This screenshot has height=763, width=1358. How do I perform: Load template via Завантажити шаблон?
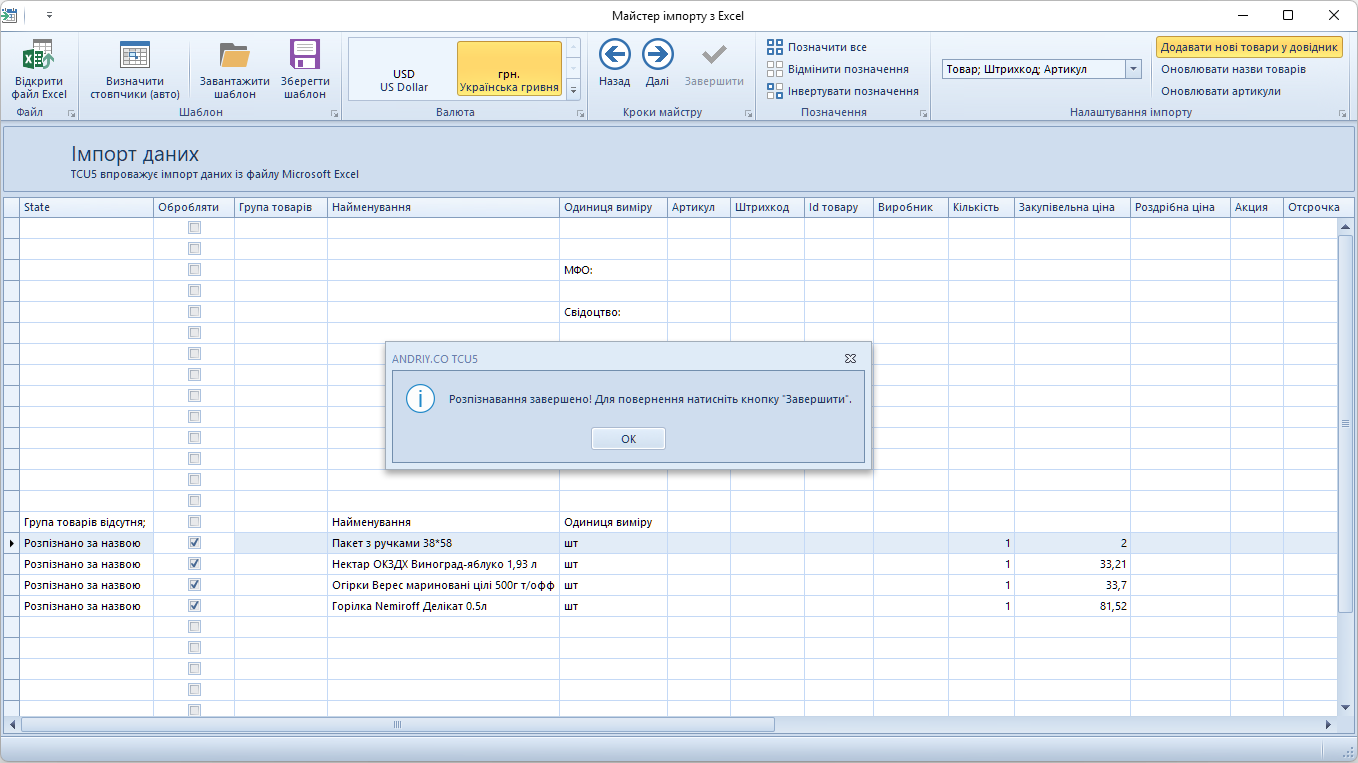click(234, 69)
